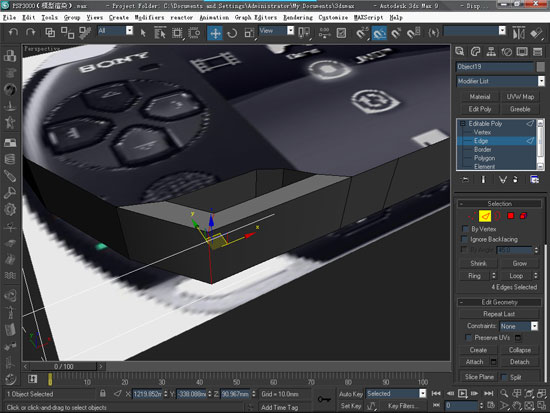Click the Mirror tool icon

pyautogui.click(x=518, y=33)
